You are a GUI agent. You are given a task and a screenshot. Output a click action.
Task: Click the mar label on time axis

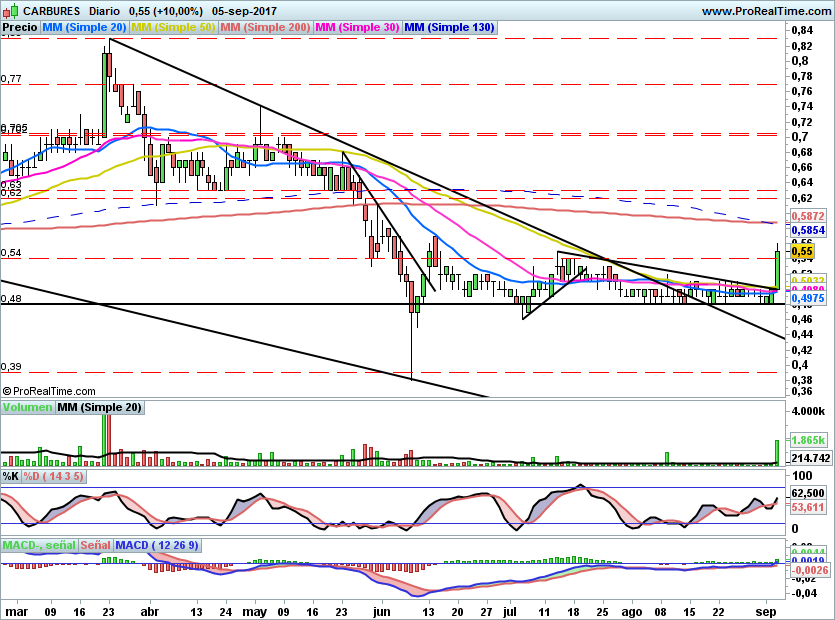[17, 612]
